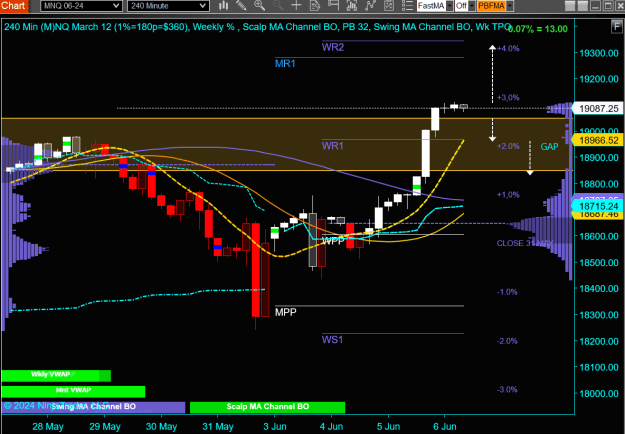Click second gray window-link square button
This screenshot has width=625, height=434.
(583, 6)
